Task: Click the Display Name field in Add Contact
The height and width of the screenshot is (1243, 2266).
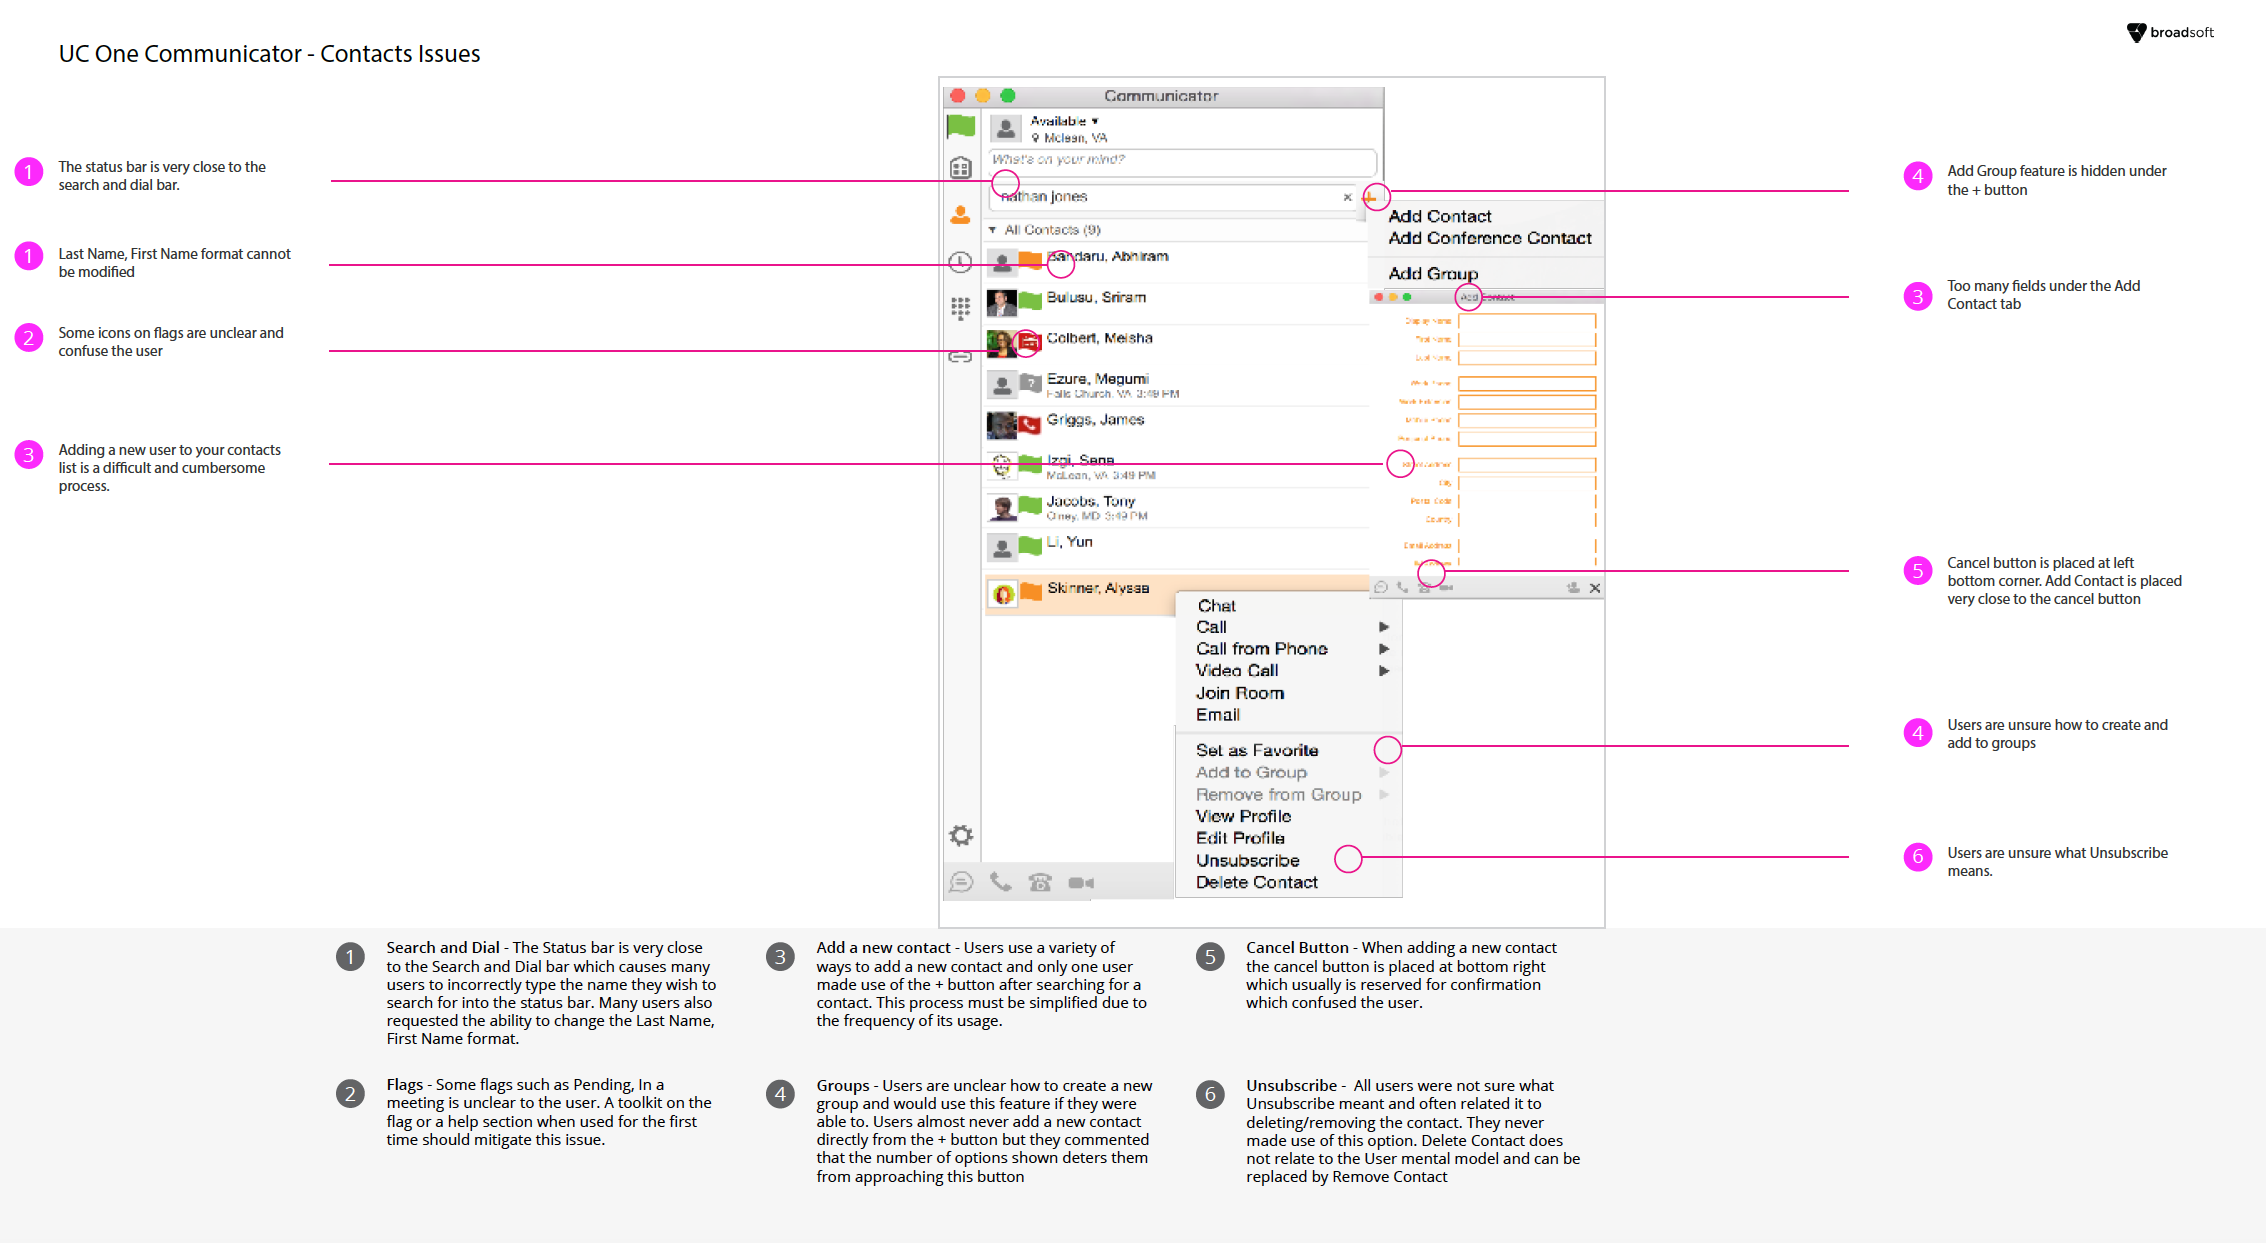Action: [x=1527, y=321]
